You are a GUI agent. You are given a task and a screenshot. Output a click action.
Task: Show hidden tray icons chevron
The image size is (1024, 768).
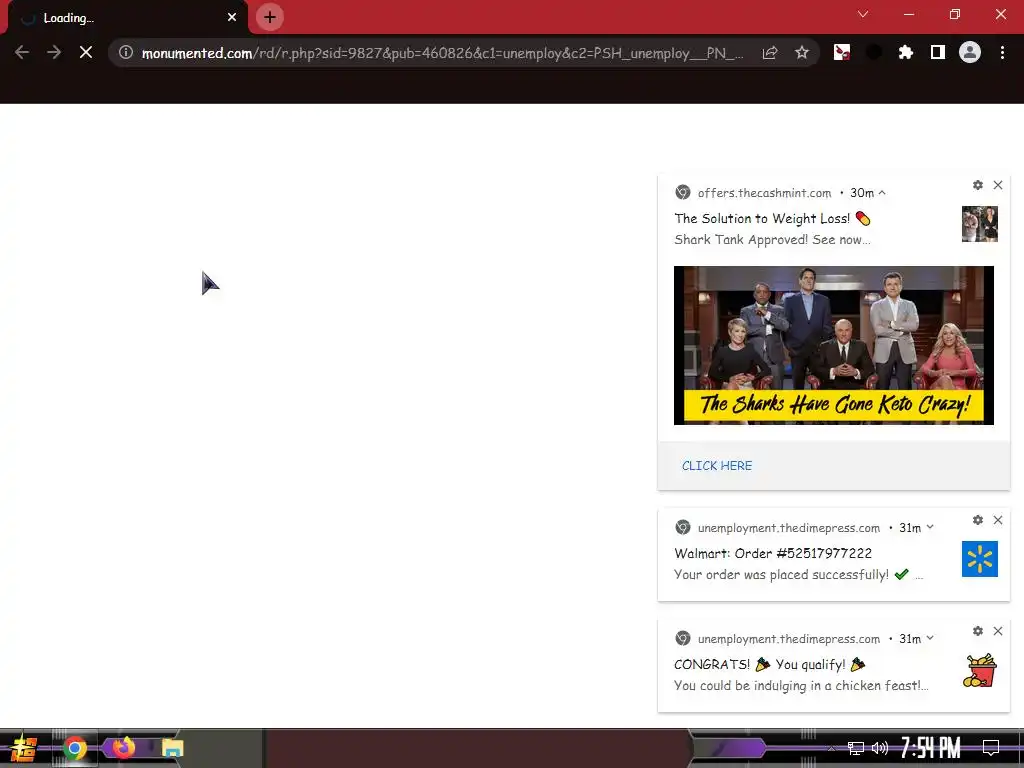point(831,748)
